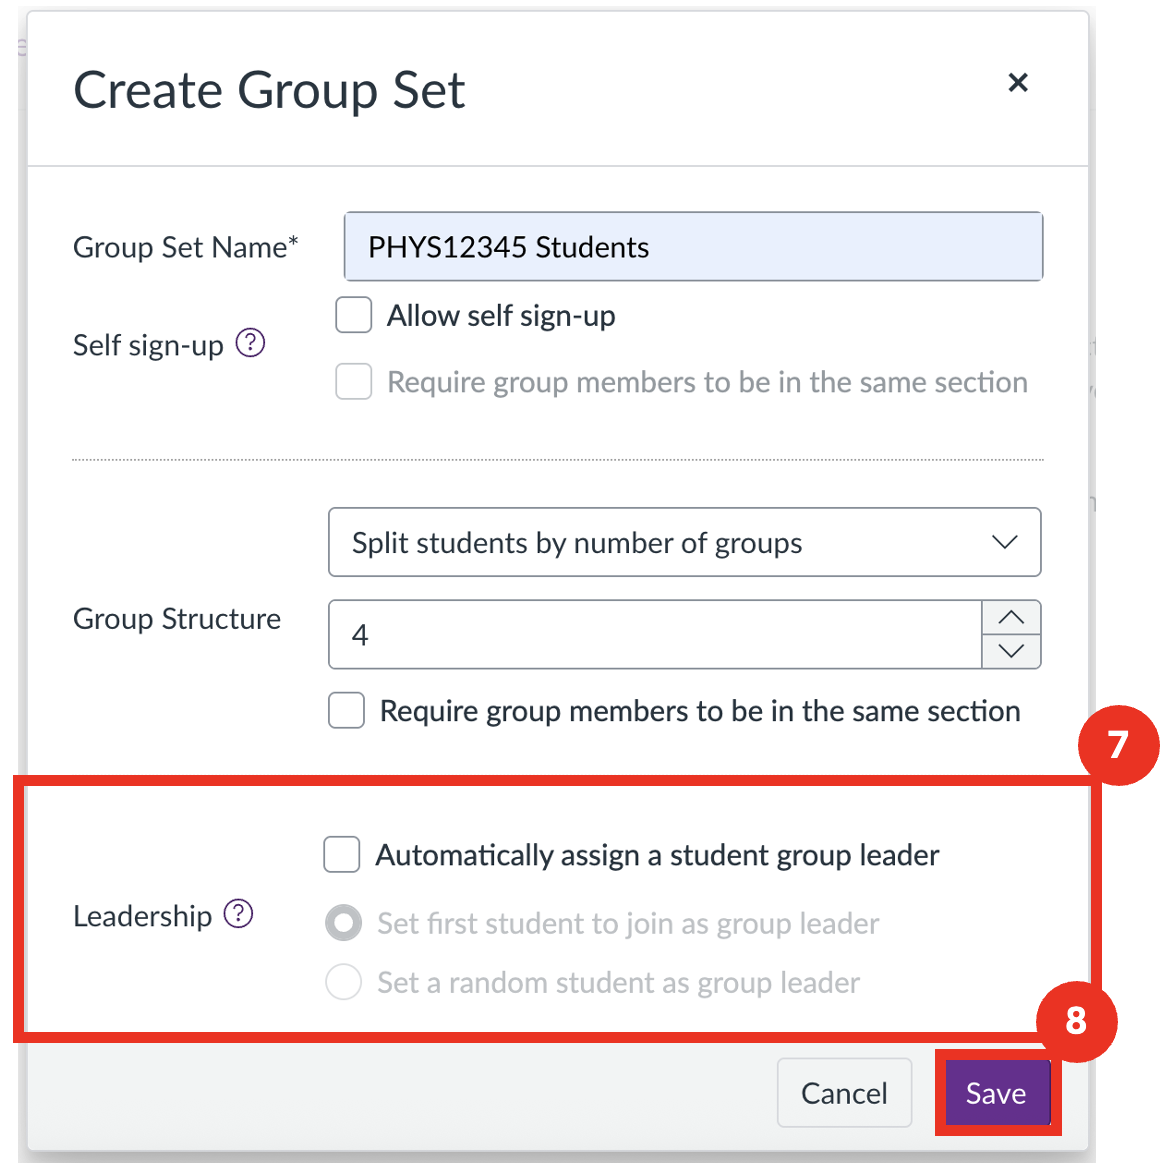Screen dimensions: 1168x1168
Task: Click the red numbered callout 7 badge
Action: pos(1119,745)
